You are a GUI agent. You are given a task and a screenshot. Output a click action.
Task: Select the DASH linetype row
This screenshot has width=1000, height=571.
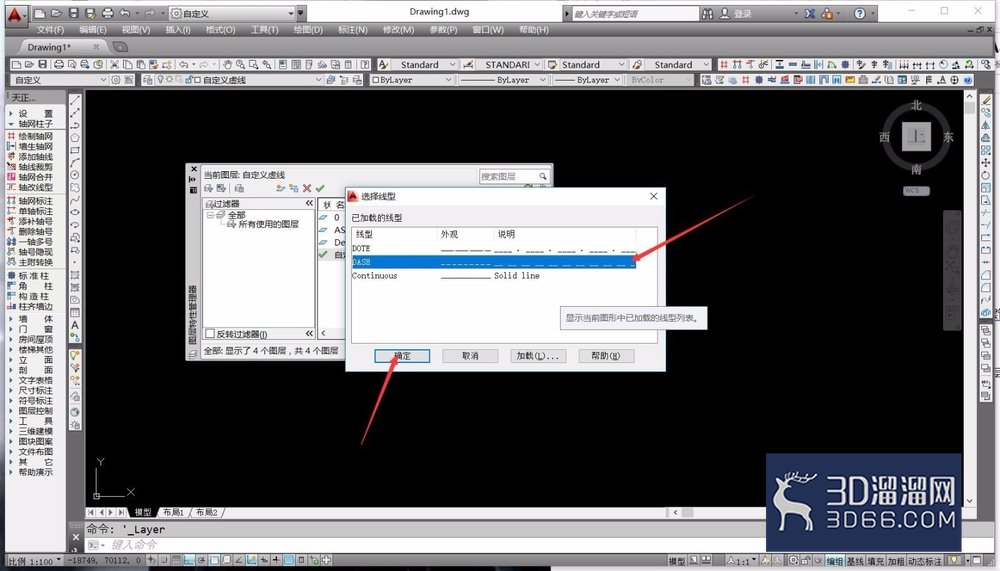pos(494,262)
